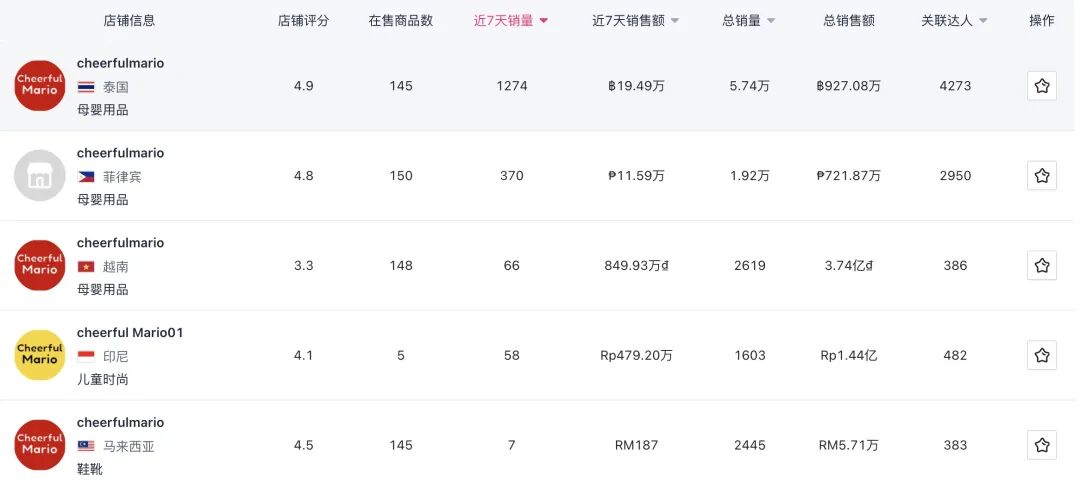
Task: Sort by 近7天销售额 column
Action: coord(635,21)
